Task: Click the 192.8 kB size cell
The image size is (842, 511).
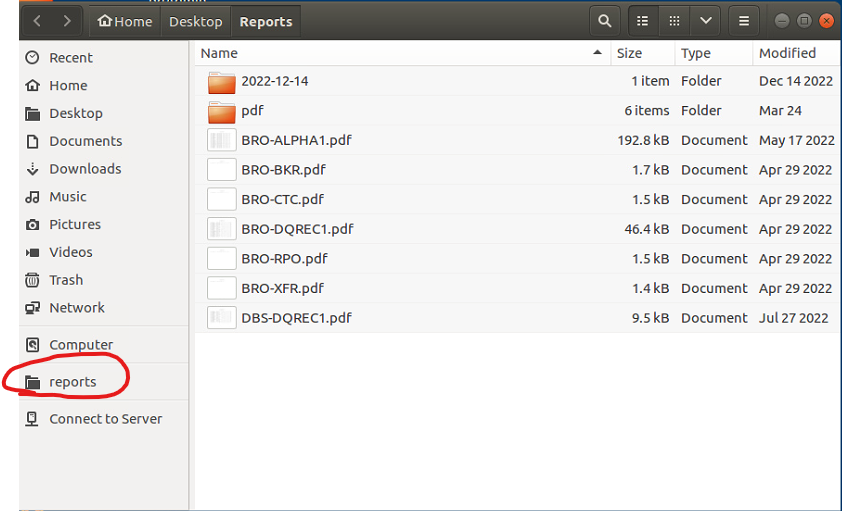Action: click(x=643, y=141)
